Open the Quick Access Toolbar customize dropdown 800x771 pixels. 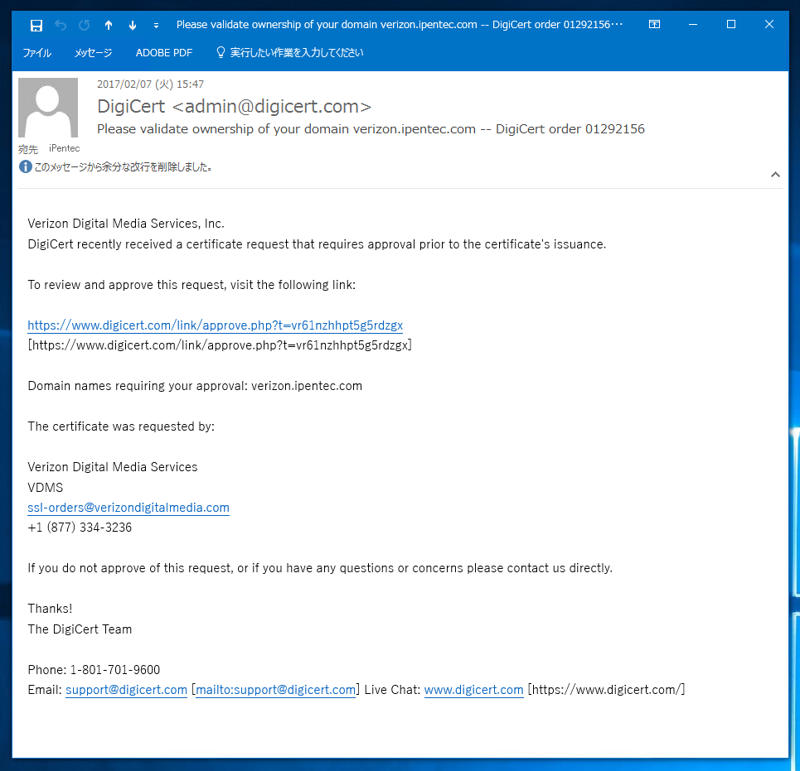156,26
